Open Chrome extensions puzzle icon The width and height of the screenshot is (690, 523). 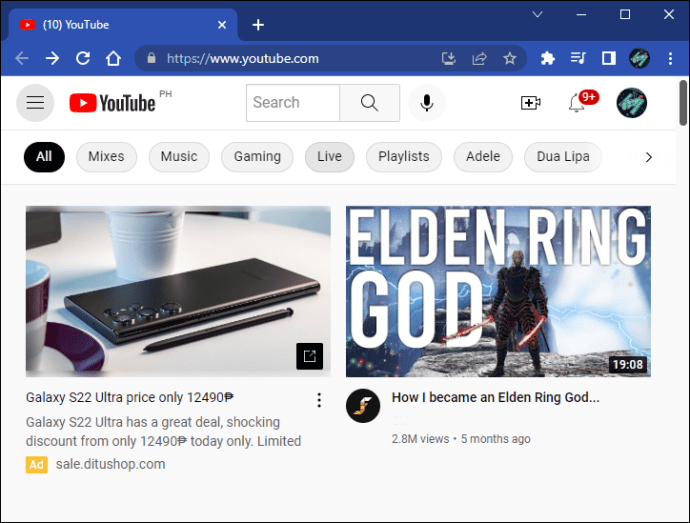click(x=547, y=58)
